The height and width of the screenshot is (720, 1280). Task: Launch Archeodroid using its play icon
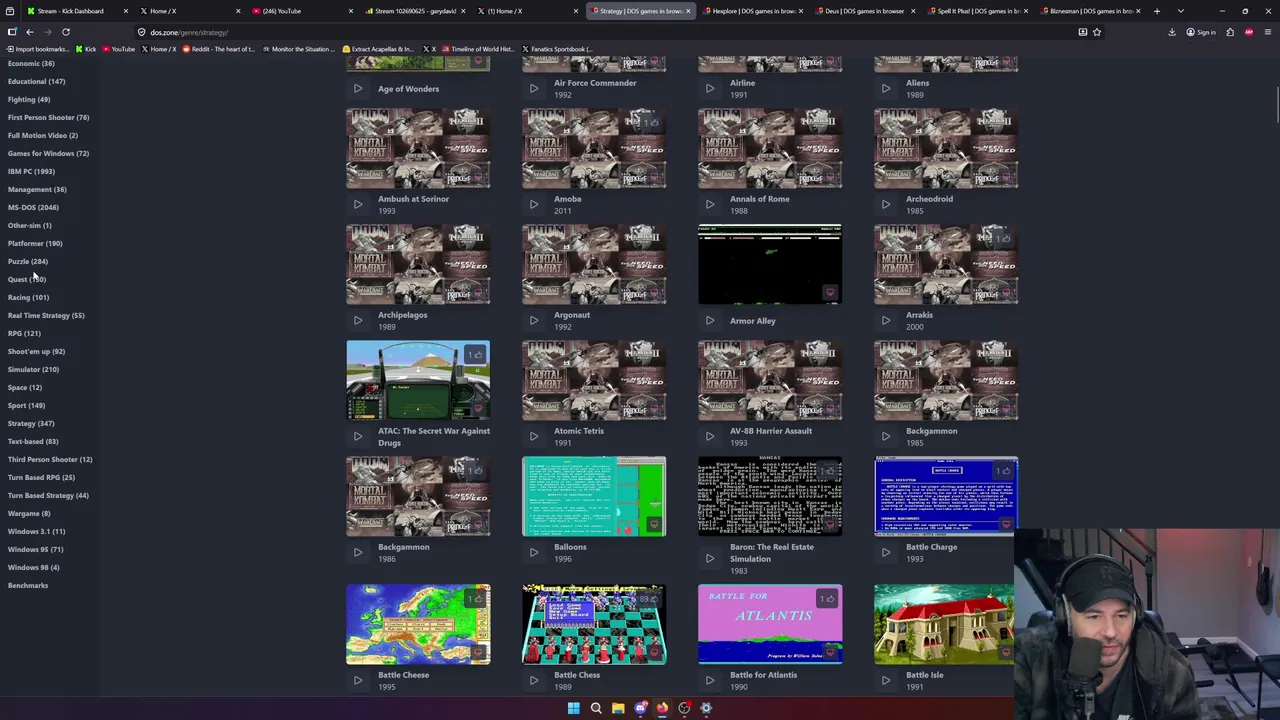[x=886, y=205]
